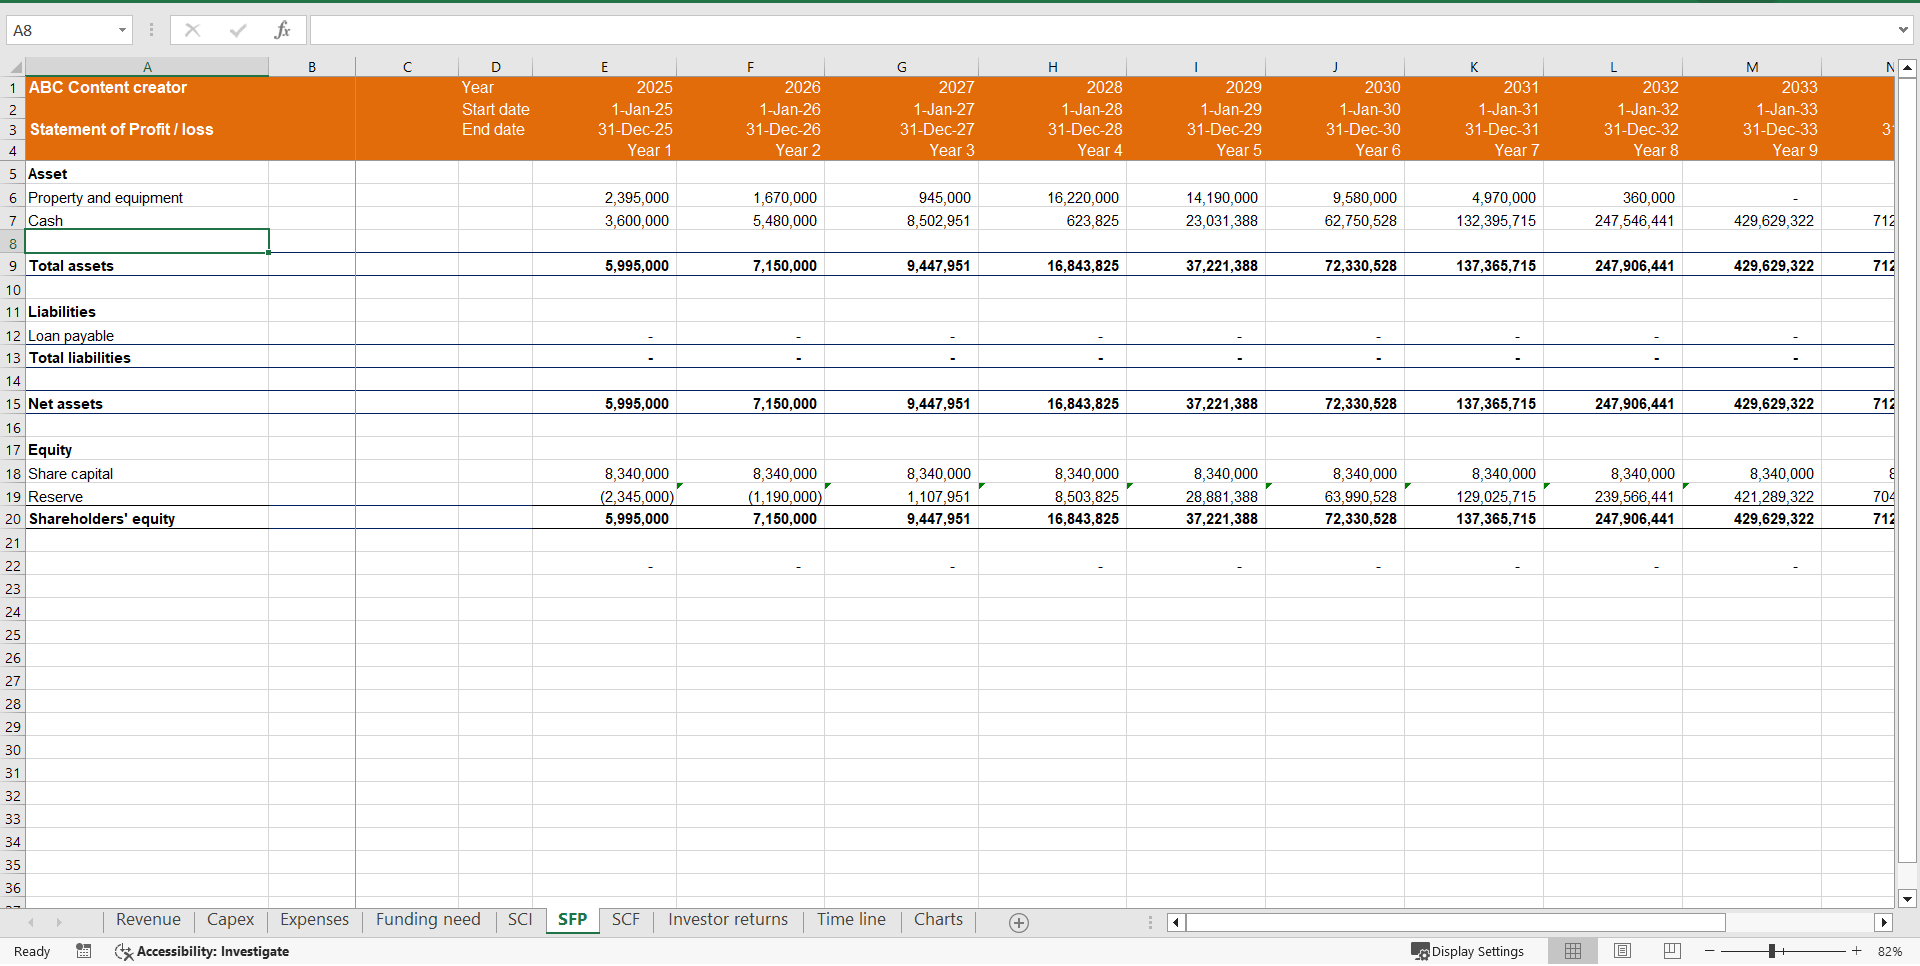Viewport: 1920px width, 966px height.
Task: Click the Cancel entry X icon
Action: (192, 30)
